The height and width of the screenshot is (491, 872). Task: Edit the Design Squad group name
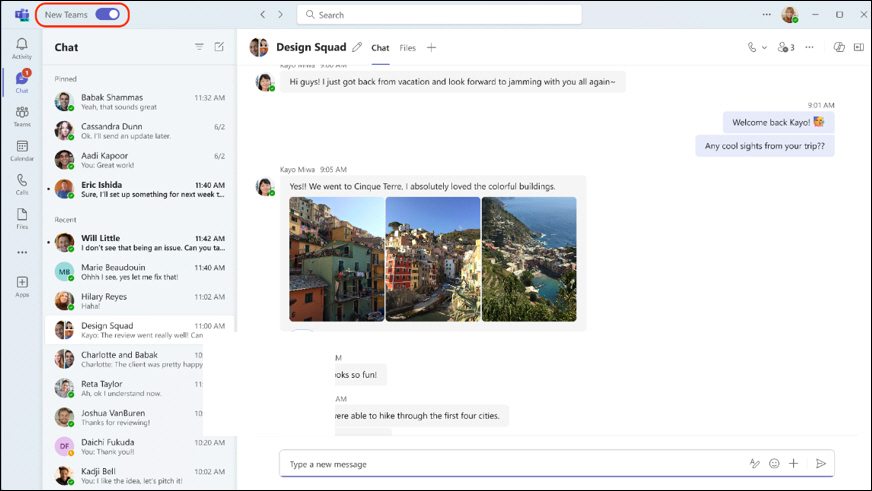(357, 47)
